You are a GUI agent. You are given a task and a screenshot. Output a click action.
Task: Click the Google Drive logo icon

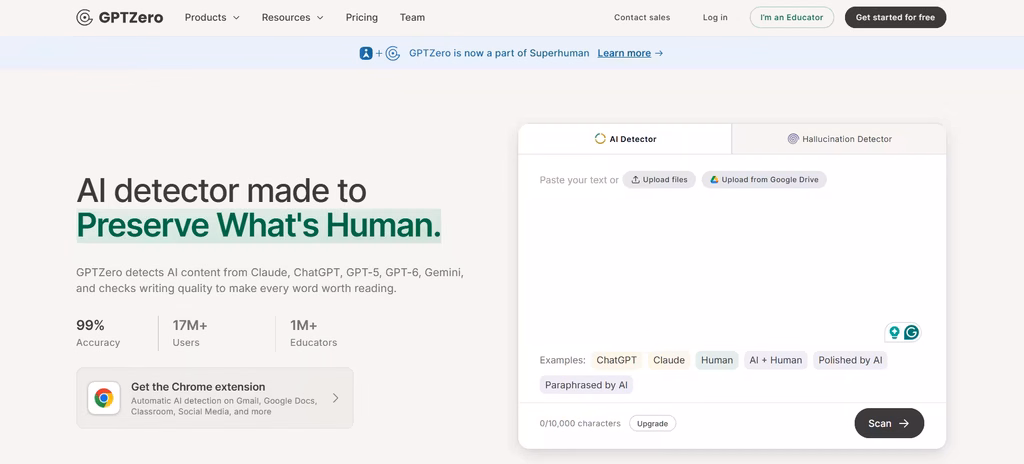click(714, 180)
